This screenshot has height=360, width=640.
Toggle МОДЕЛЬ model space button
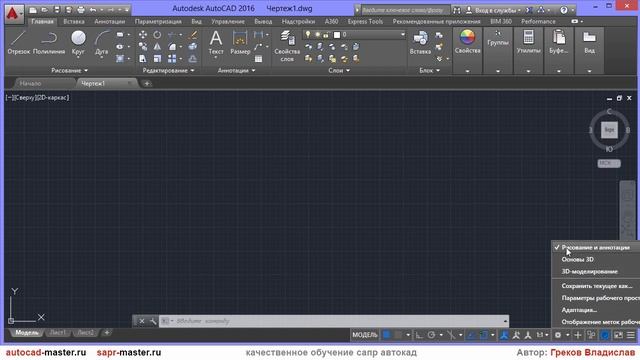pos(365,335)
